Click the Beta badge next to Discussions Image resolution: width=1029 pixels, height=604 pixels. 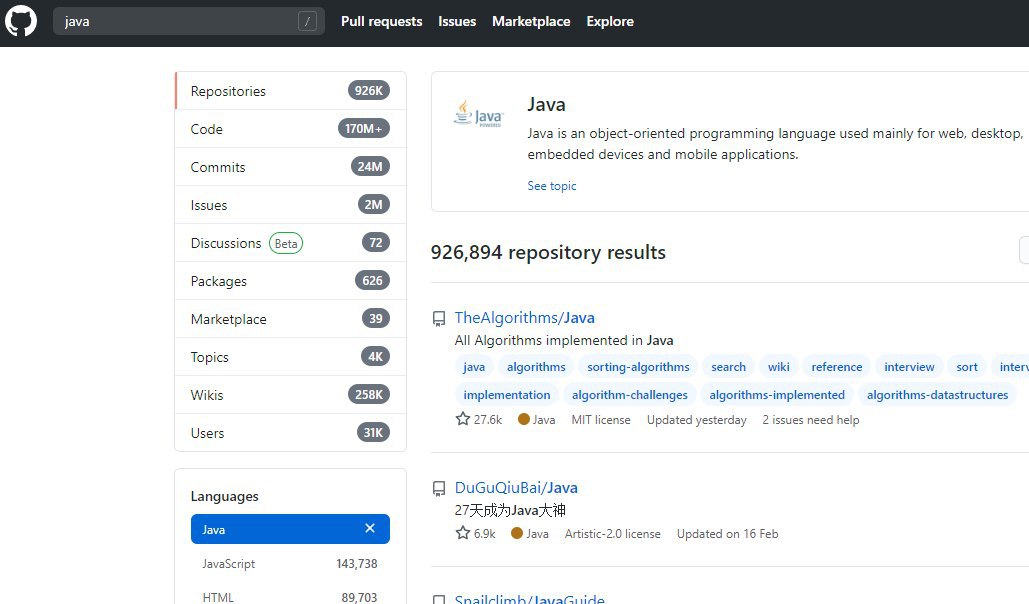pyautogui.click(x=285, y=244)
